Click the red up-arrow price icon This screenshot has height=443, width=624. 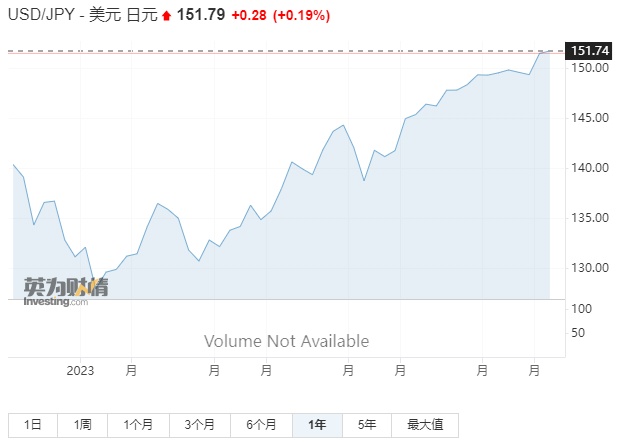click(x=167, y=16)
